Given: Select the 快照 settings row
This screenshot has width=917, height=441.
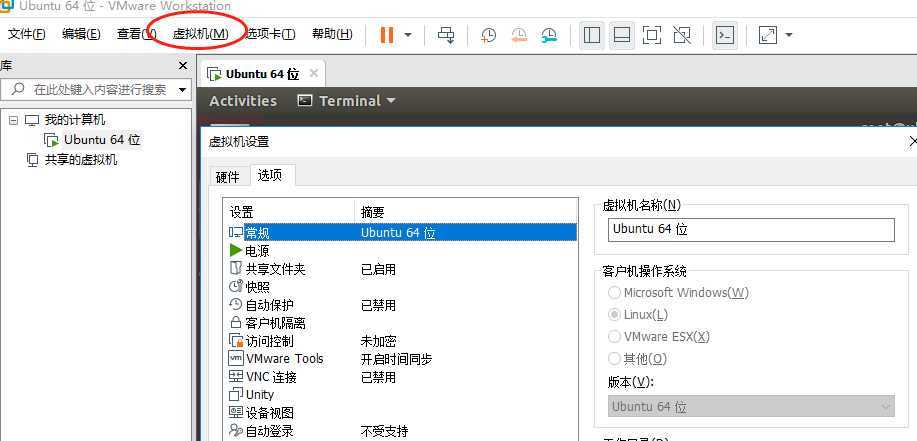Looking at the screenshot, I should tap(402, 287).
